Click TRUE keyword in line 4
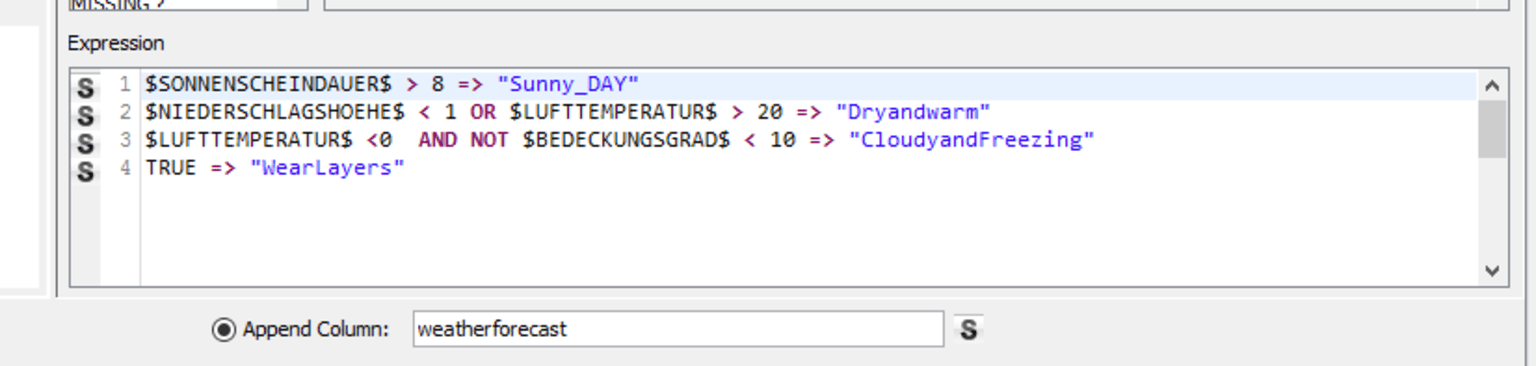Viewport: 1536px width, 366px height. (x=171, y=168)
